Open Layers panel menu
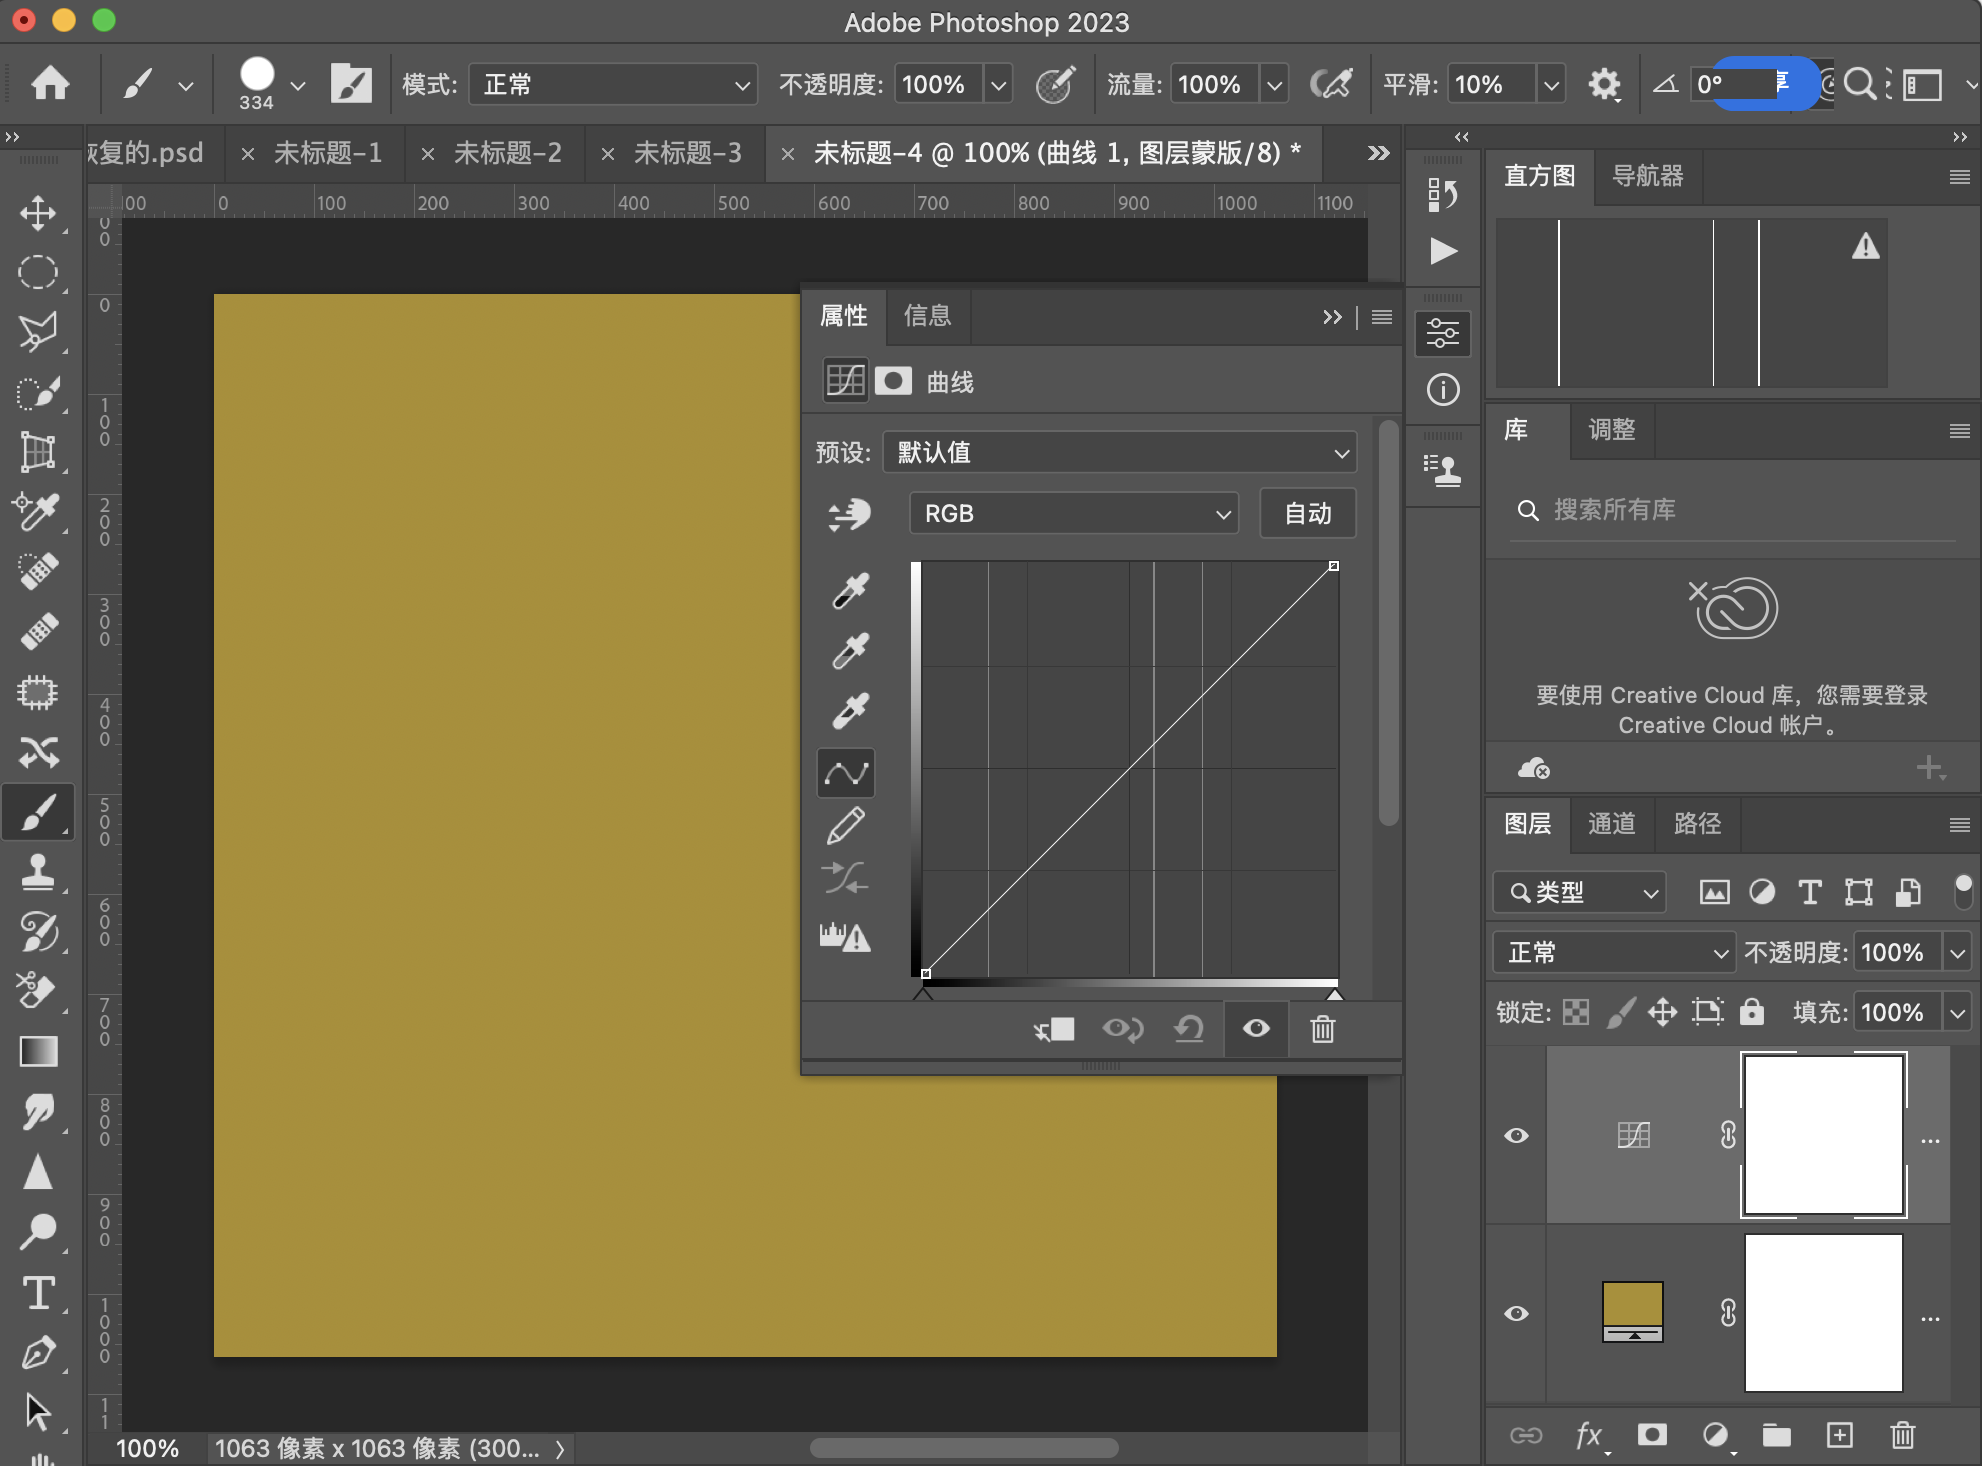The image size is (1982, 1466). point(1959,825)
